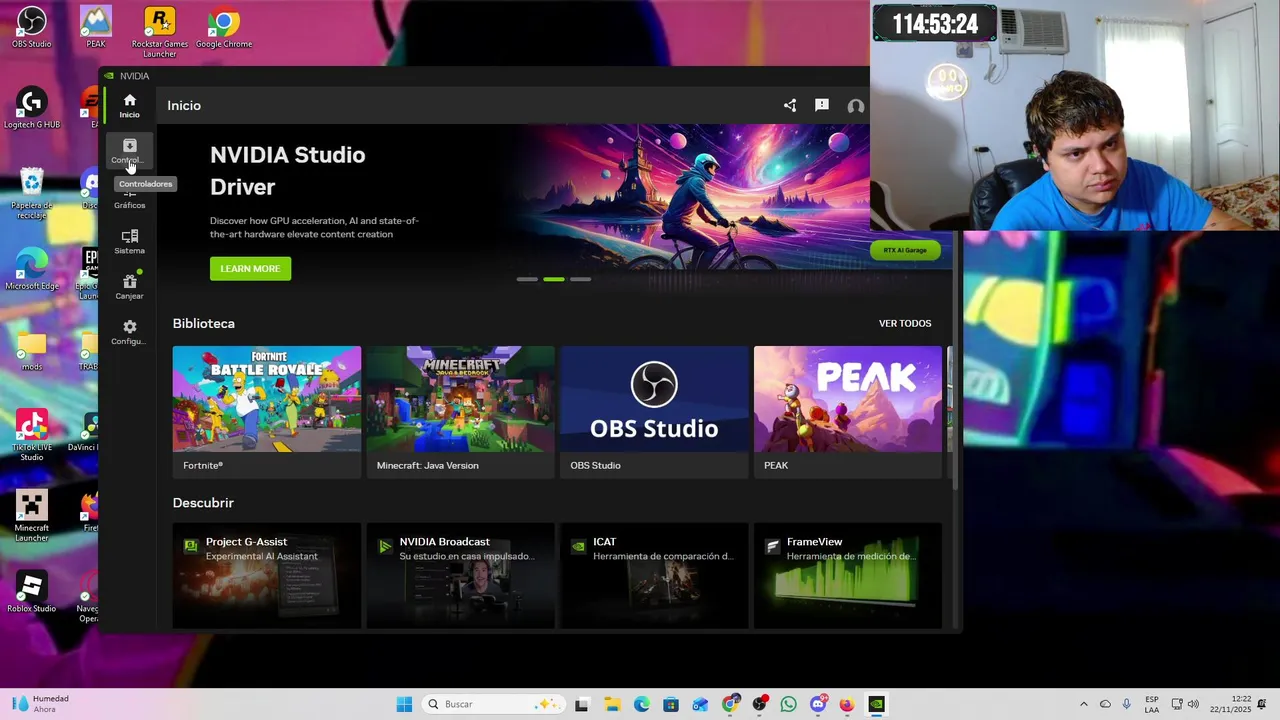Click the Buscar taskbar search box
The height and width of the screenshot is (720, 1280).
tap(494, 704)
